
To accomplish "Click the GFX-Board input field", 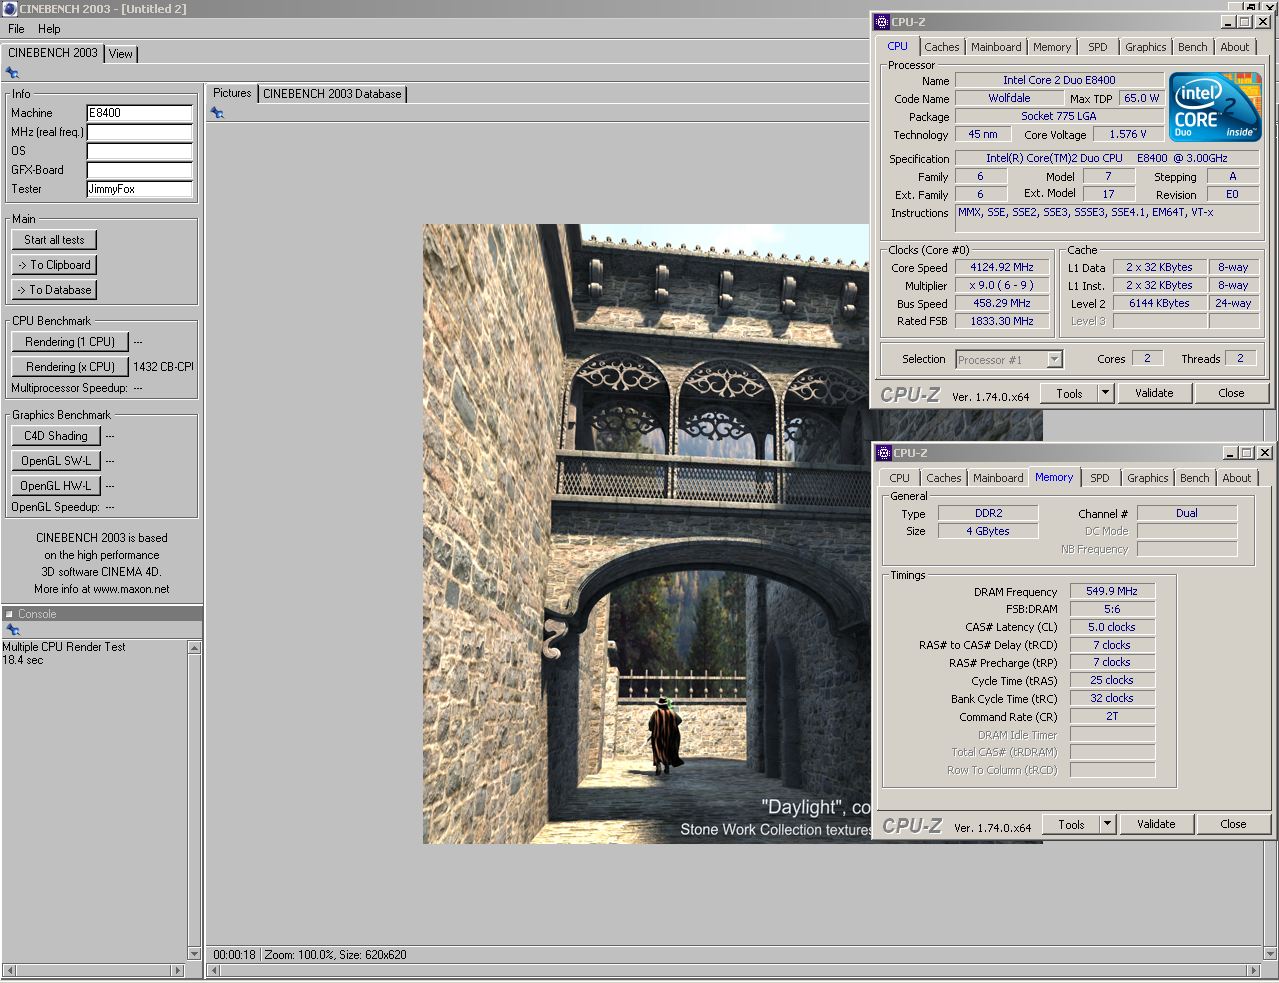I will click(139, 170).
